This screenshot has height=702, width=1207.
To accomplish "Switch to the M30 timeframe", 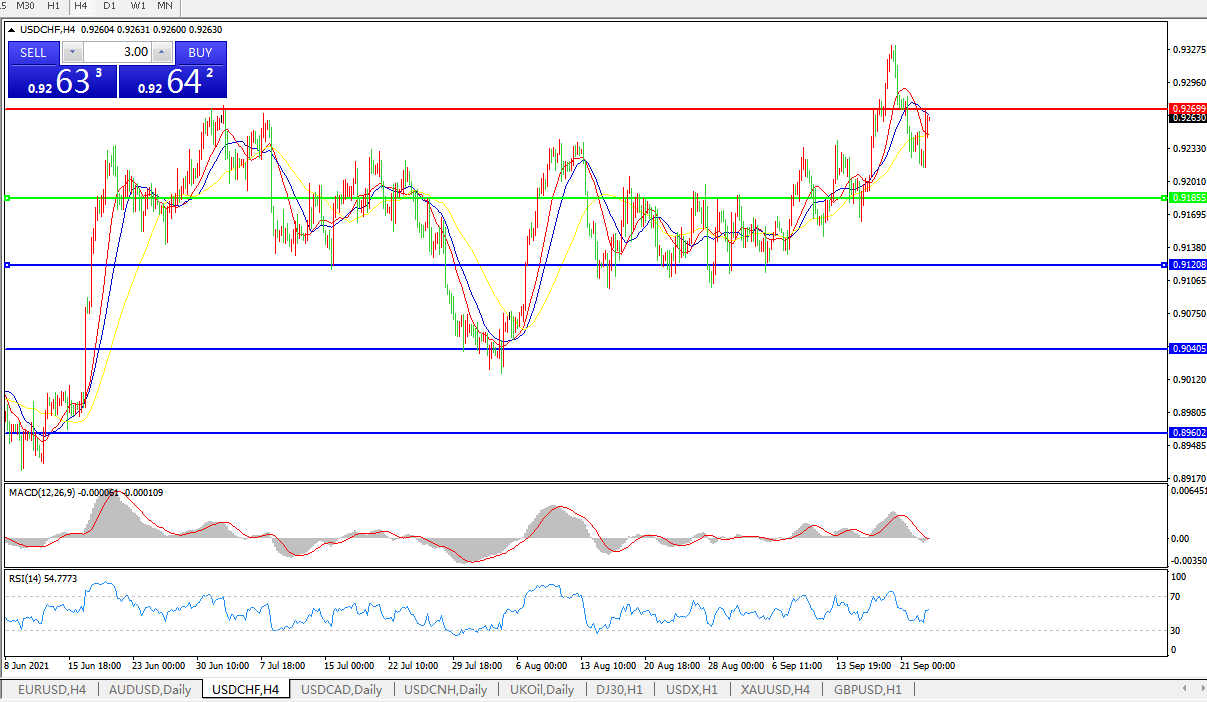I will (x=26, y=6).
